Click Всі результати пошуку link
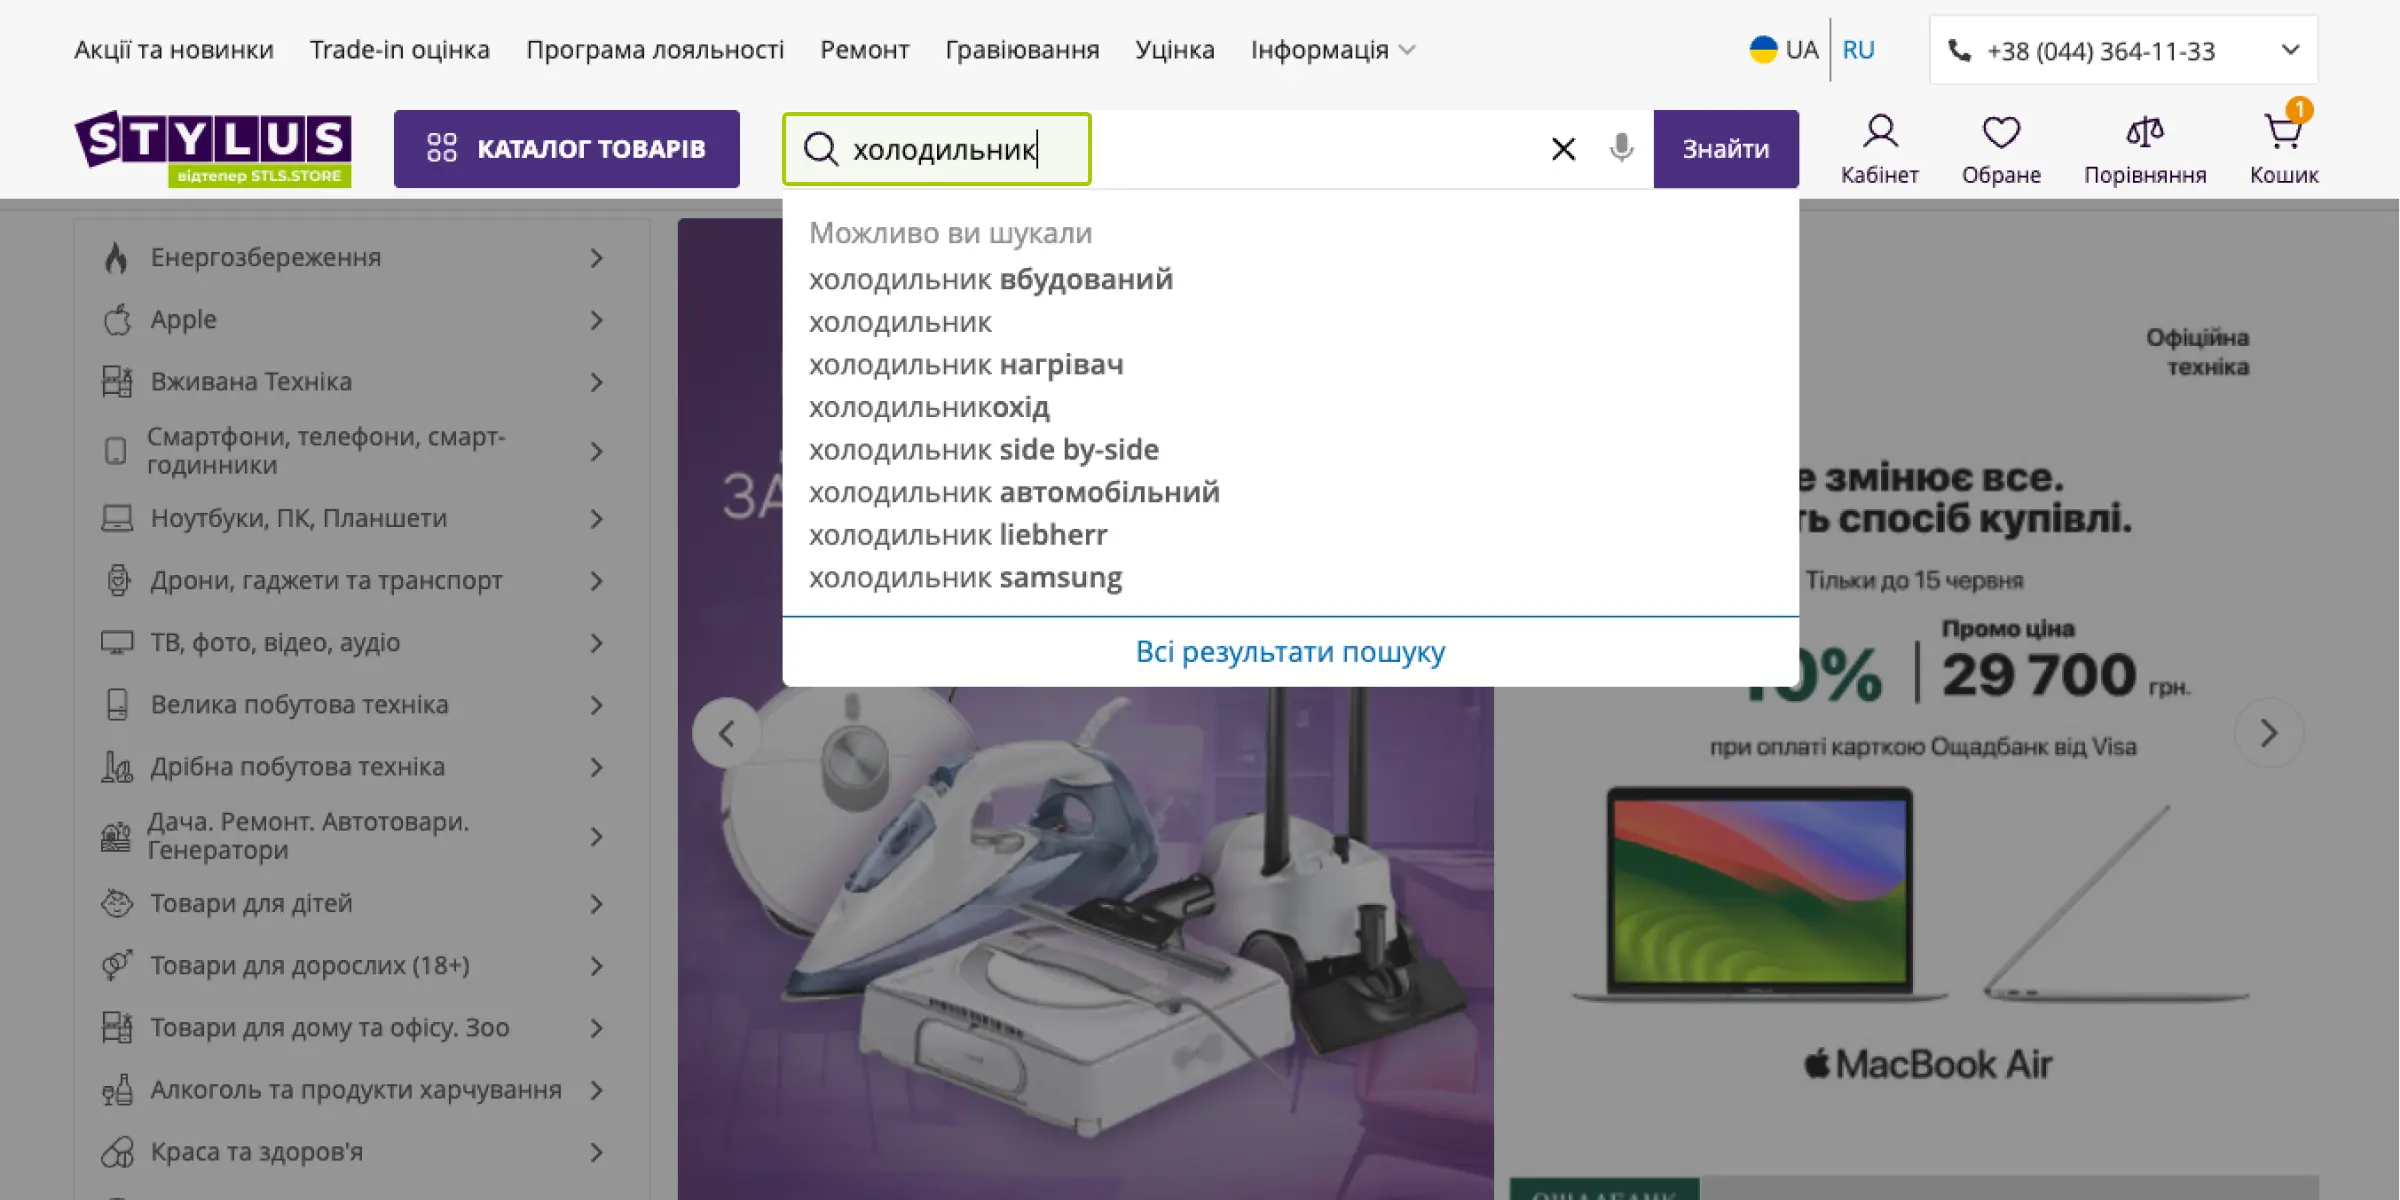 click(x=1290, y=652)
